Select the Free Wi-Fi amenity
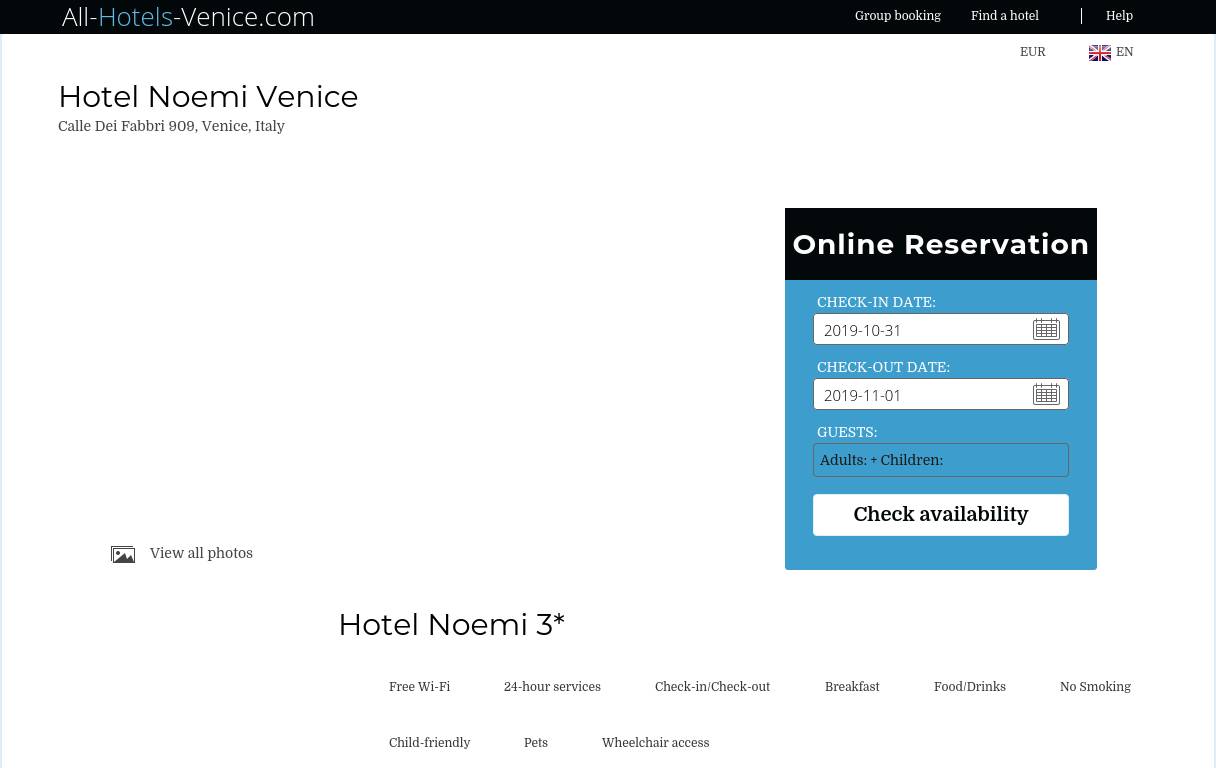The image size is (1216, 768). coord(419,687)
